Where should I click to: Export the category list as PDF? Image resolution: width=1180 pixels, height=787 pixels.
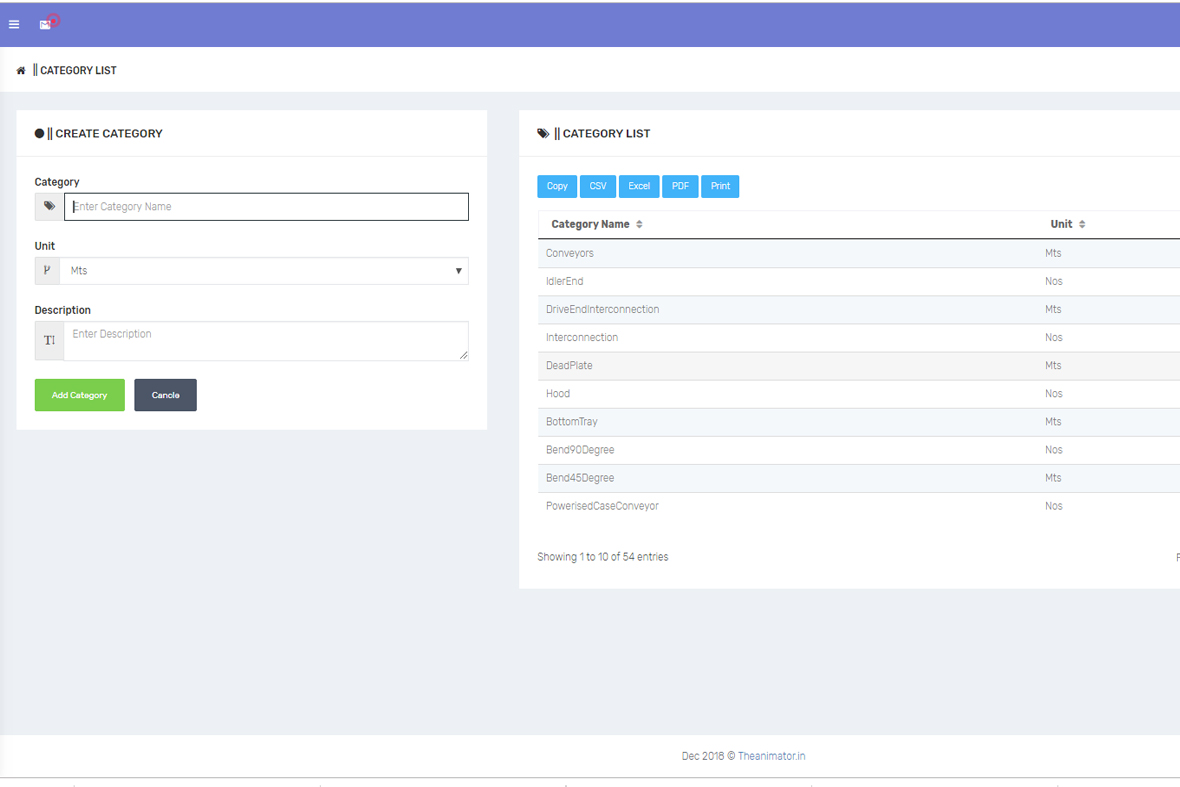tap(680, 186)
